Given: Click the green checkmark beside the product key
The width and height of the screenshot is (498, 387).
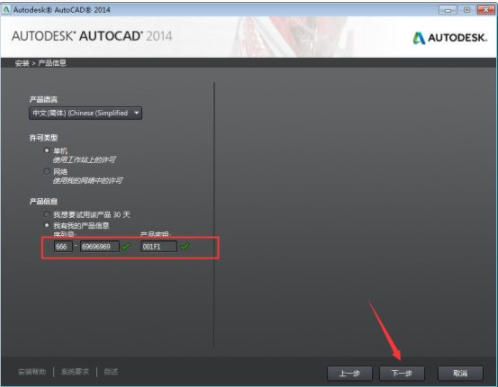Looking at the screenshot, I should tap(184, 246).
